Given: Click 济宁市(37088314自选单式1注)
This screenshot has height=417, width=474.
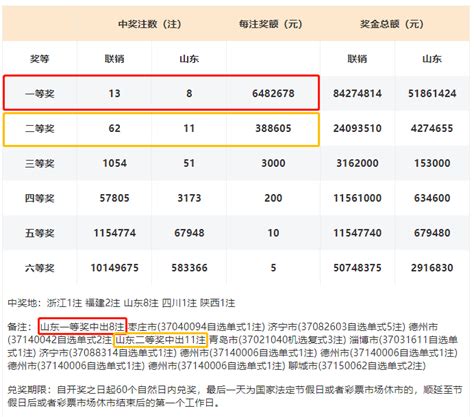Looking at the screenshot, I should [108, 353].
